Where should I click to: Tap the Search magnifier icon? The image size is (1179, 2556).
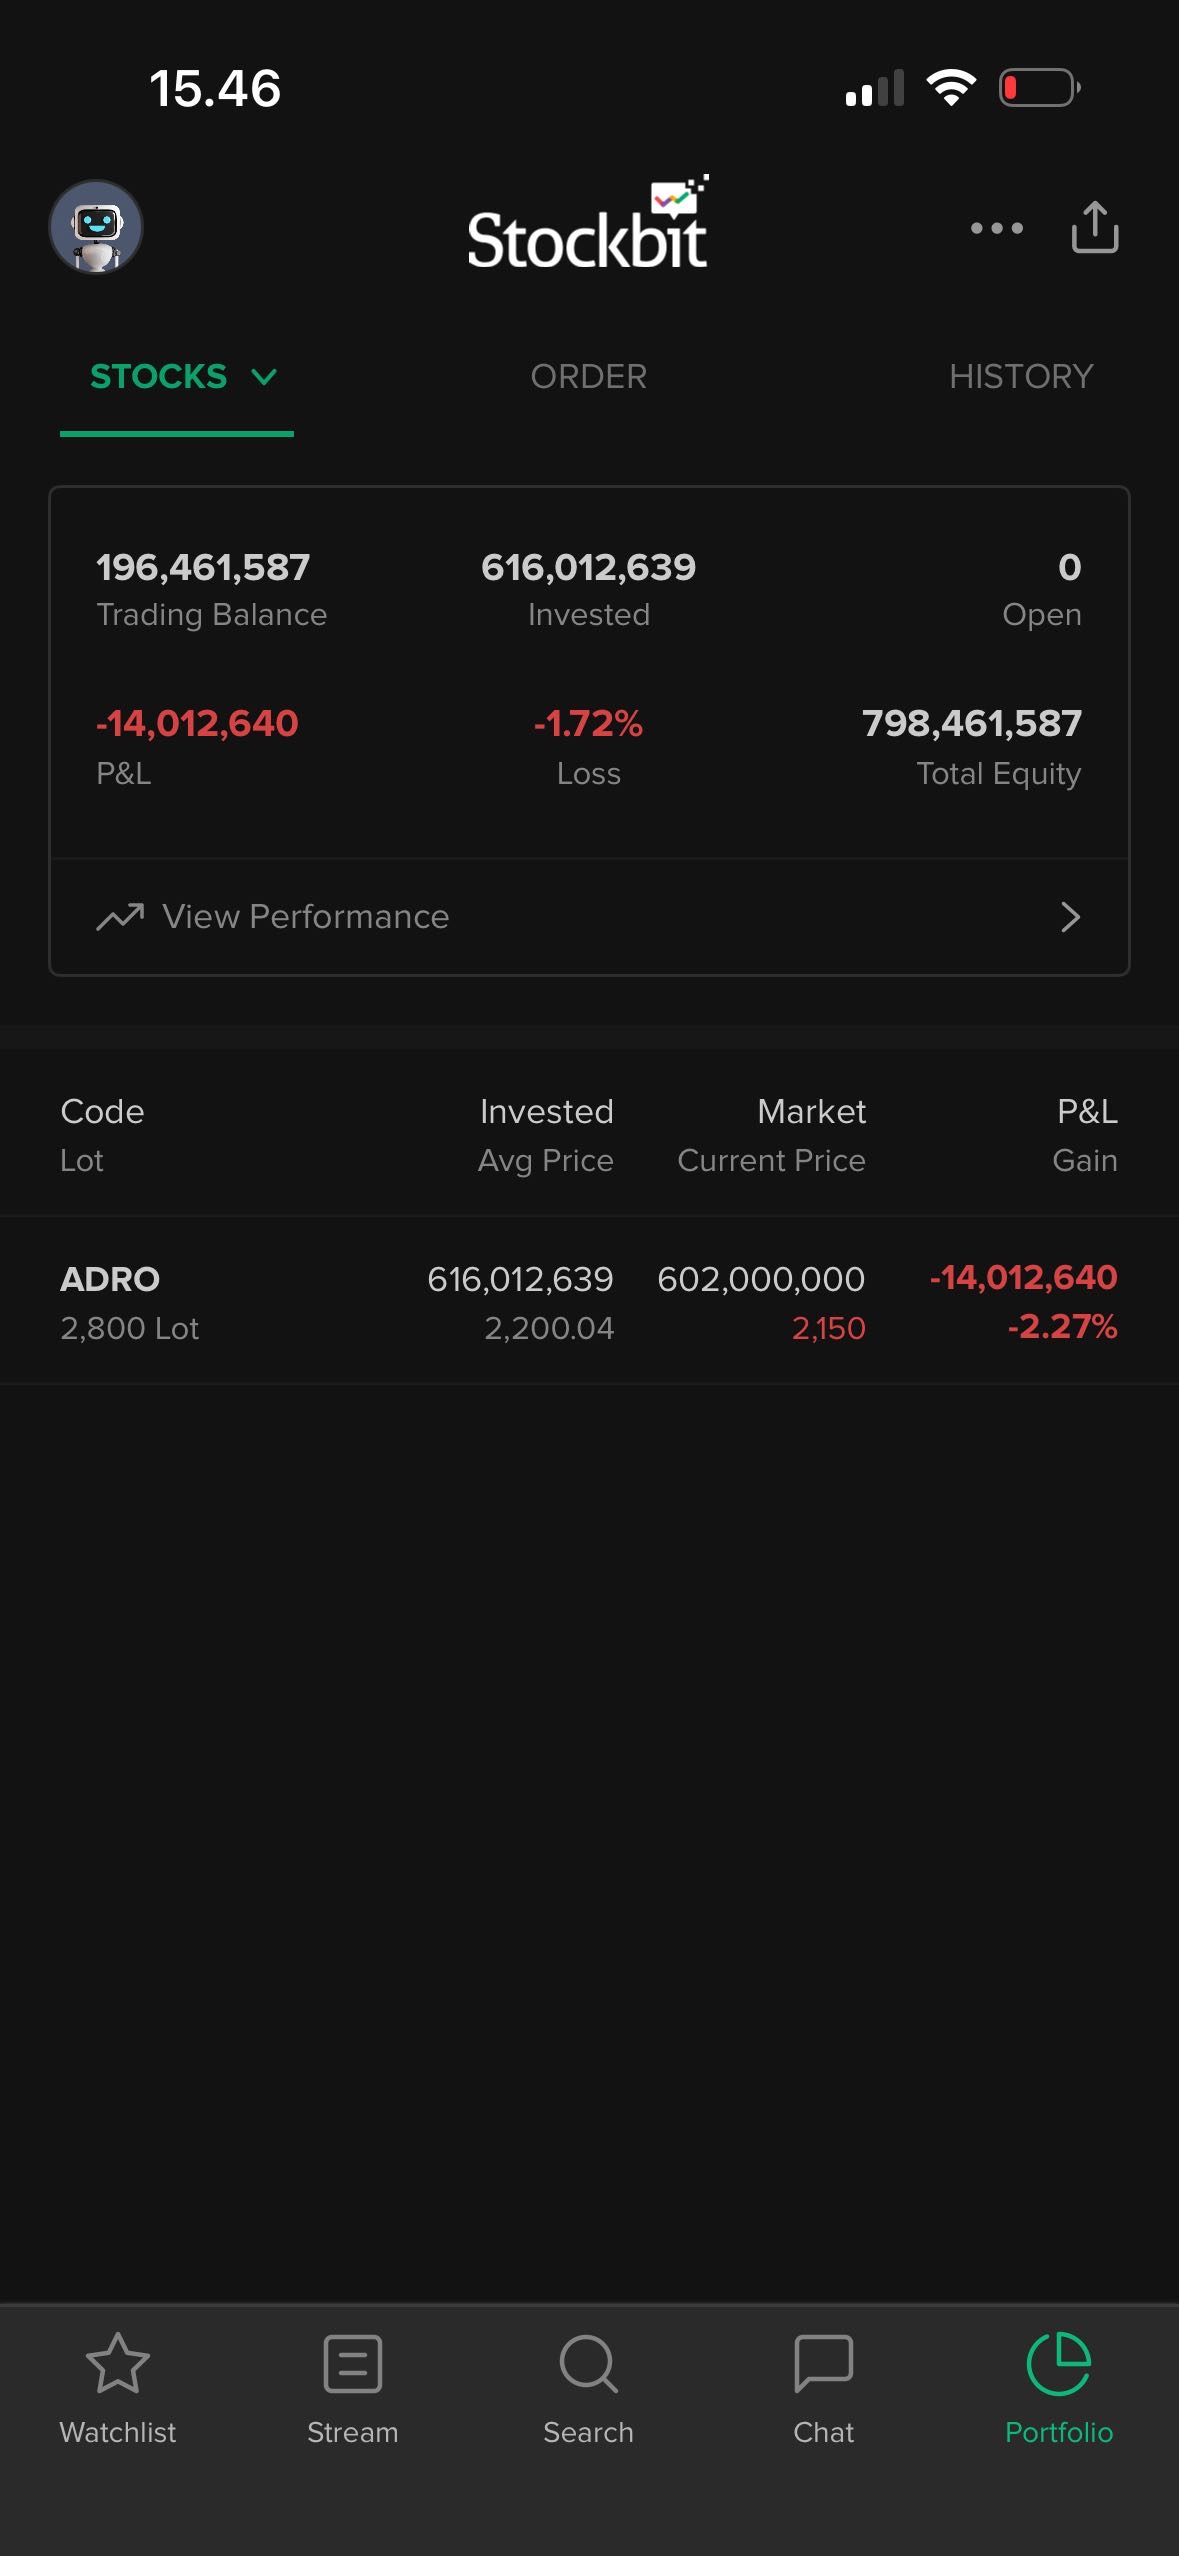[x=588, y=2364]
